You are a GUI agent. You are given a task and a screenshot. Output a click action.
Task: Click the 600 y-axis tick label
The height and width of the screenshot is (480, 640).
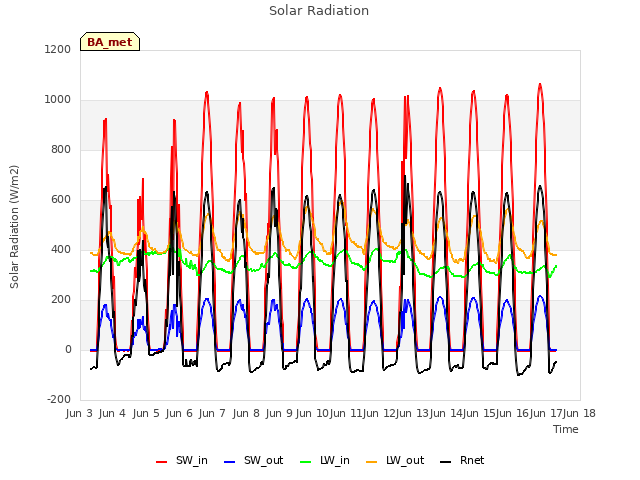61,200
